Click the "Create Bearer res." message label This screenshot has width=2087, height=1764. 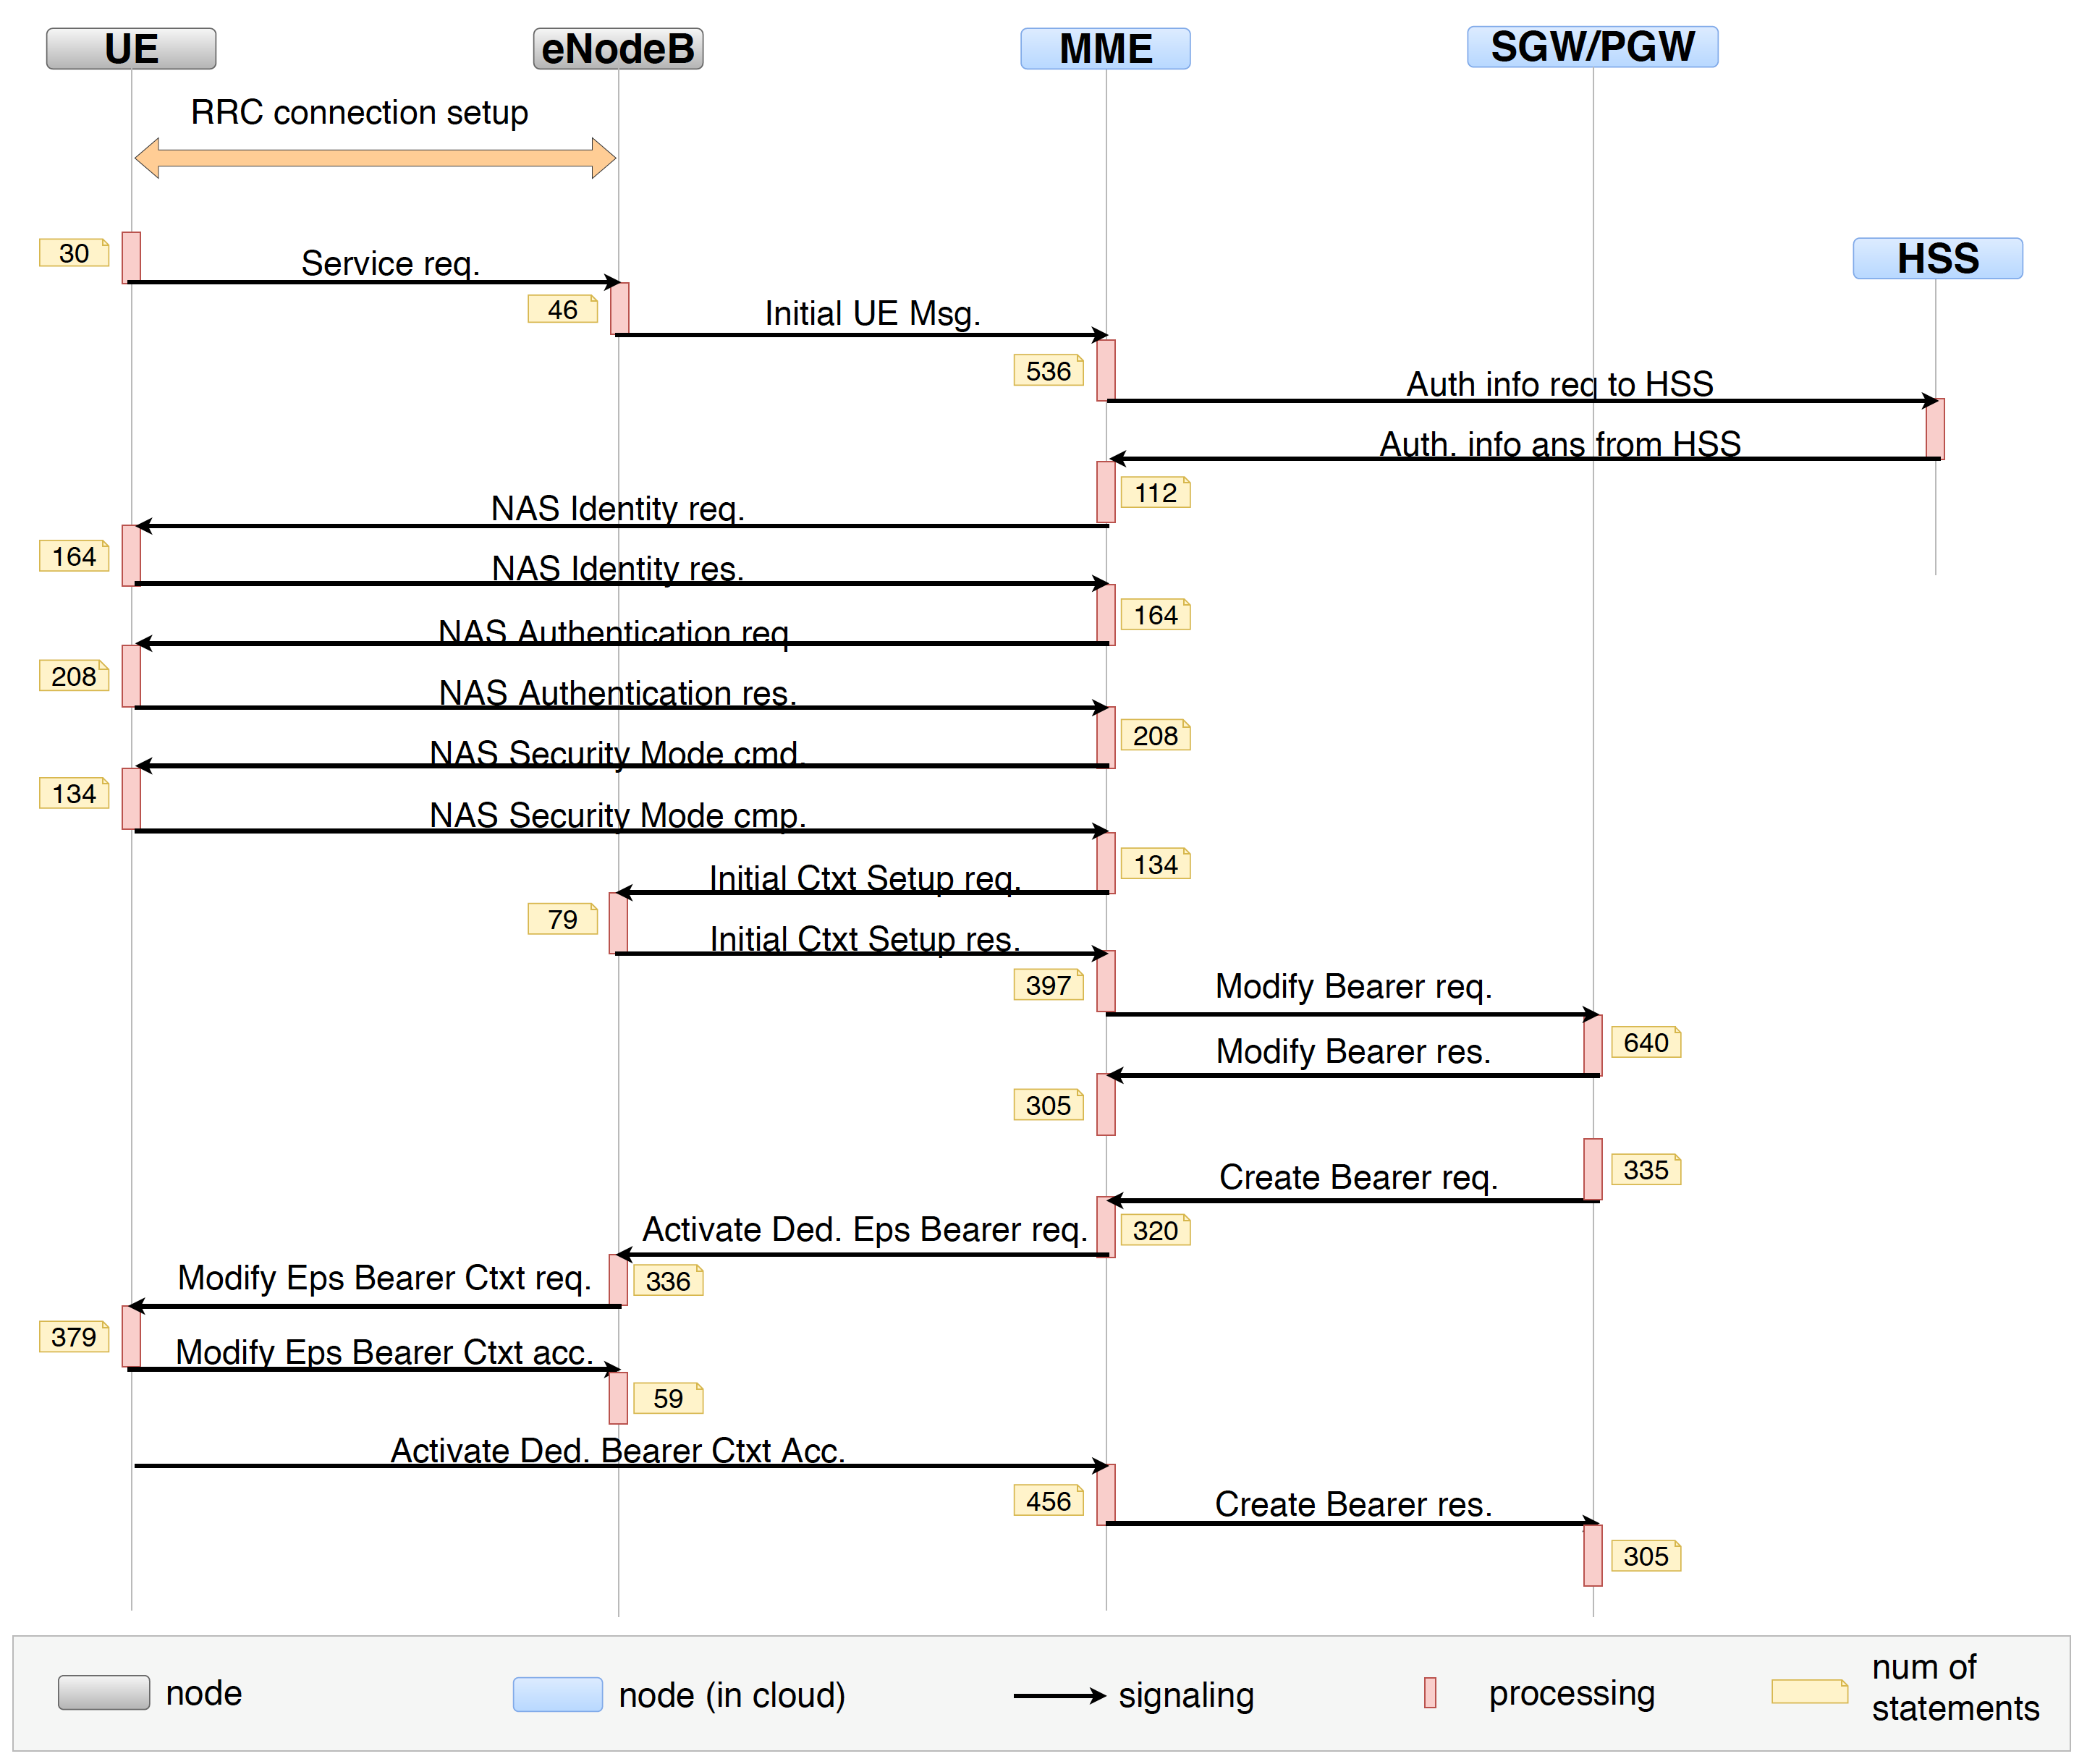[x=1353, y=1504]
